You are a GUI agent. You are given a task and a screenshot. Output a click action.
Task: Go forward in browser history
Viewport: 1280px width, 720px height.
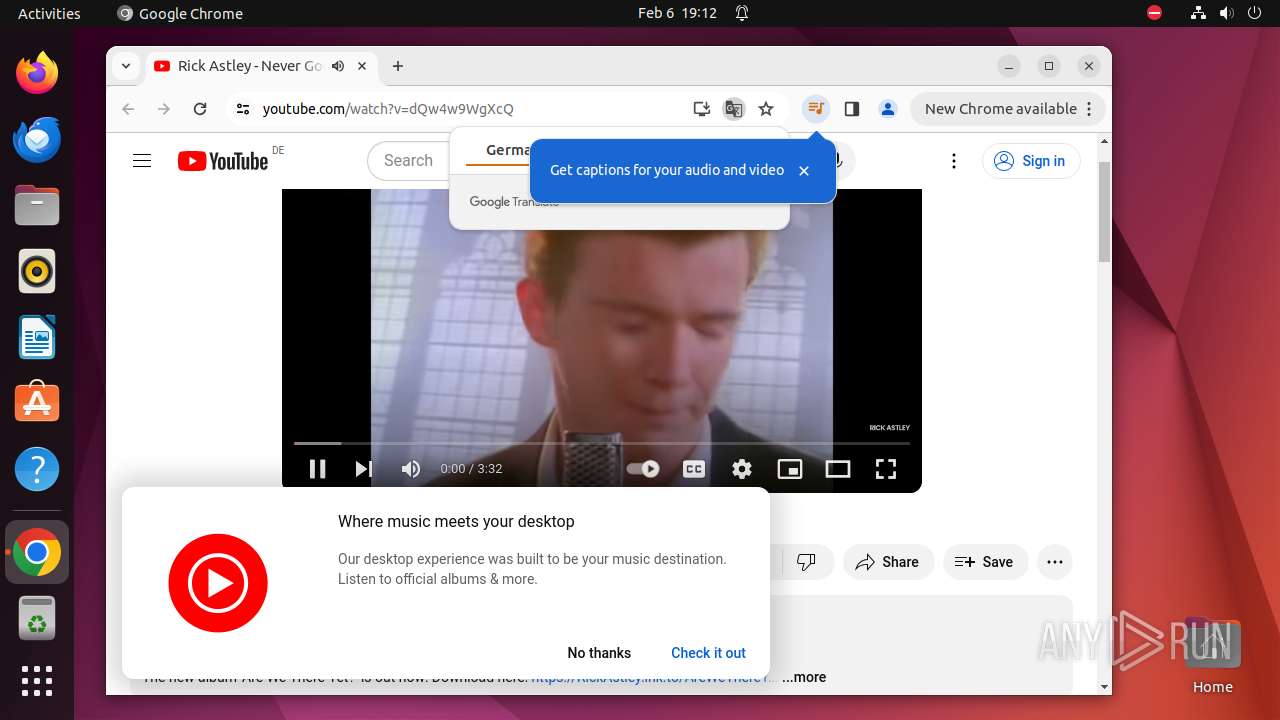tap(164, 109)
